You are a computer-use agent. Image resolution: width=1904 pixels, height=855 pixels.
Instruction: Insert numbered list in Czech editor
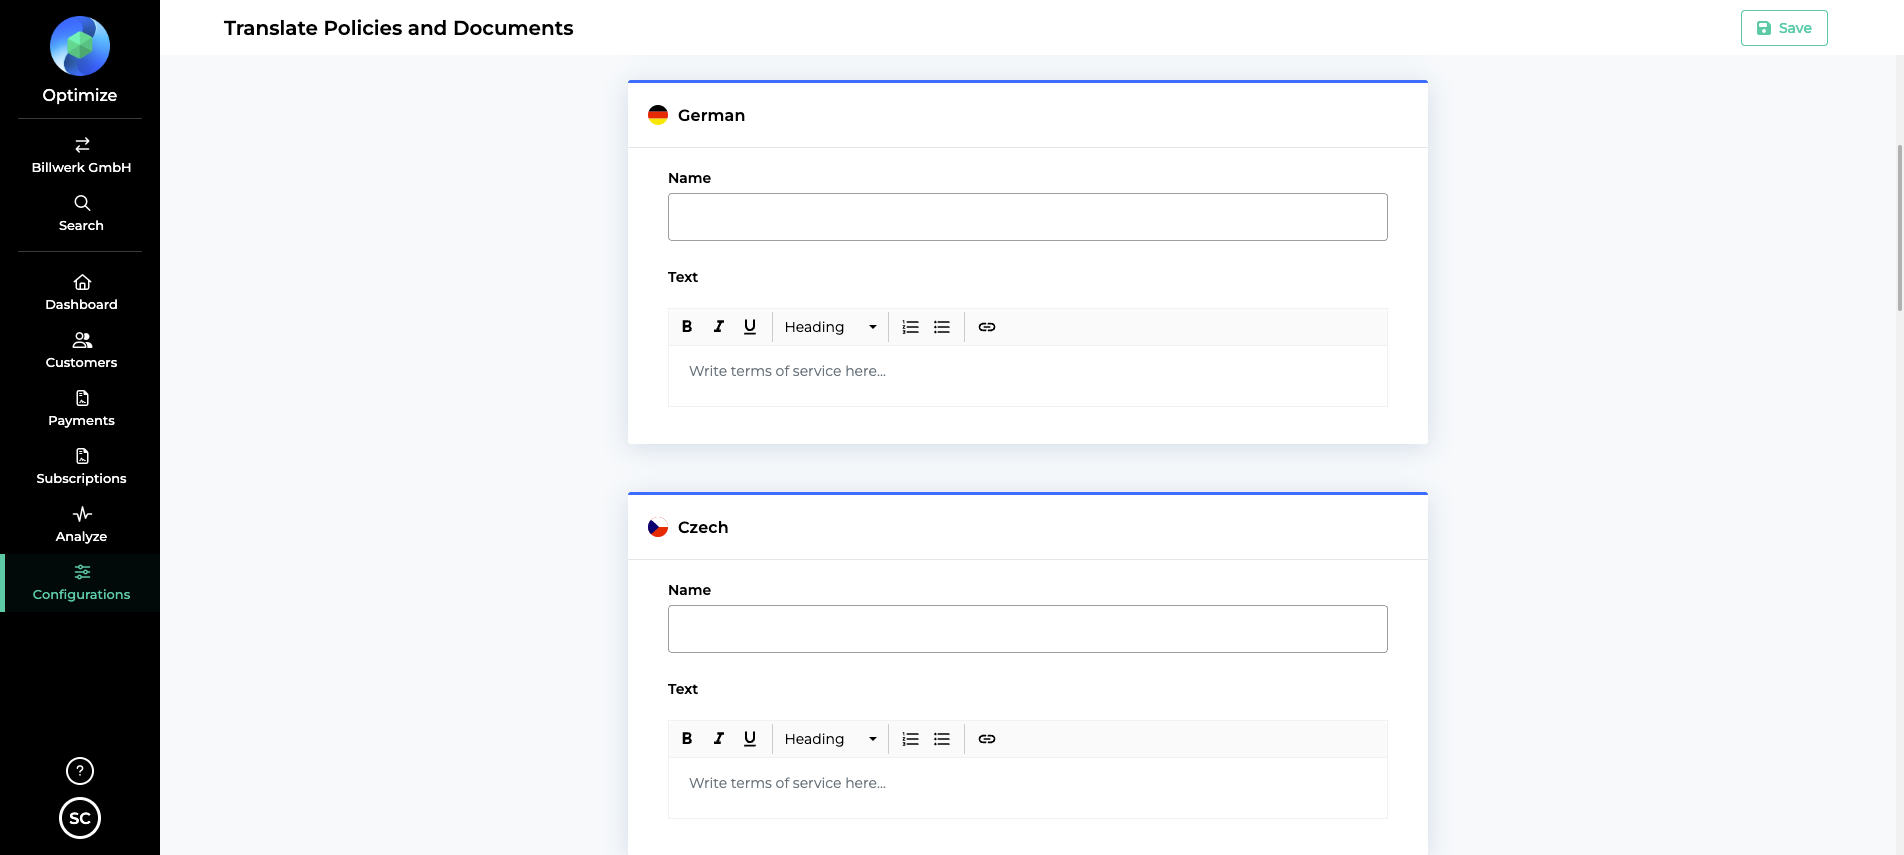[x=910, y=739]
